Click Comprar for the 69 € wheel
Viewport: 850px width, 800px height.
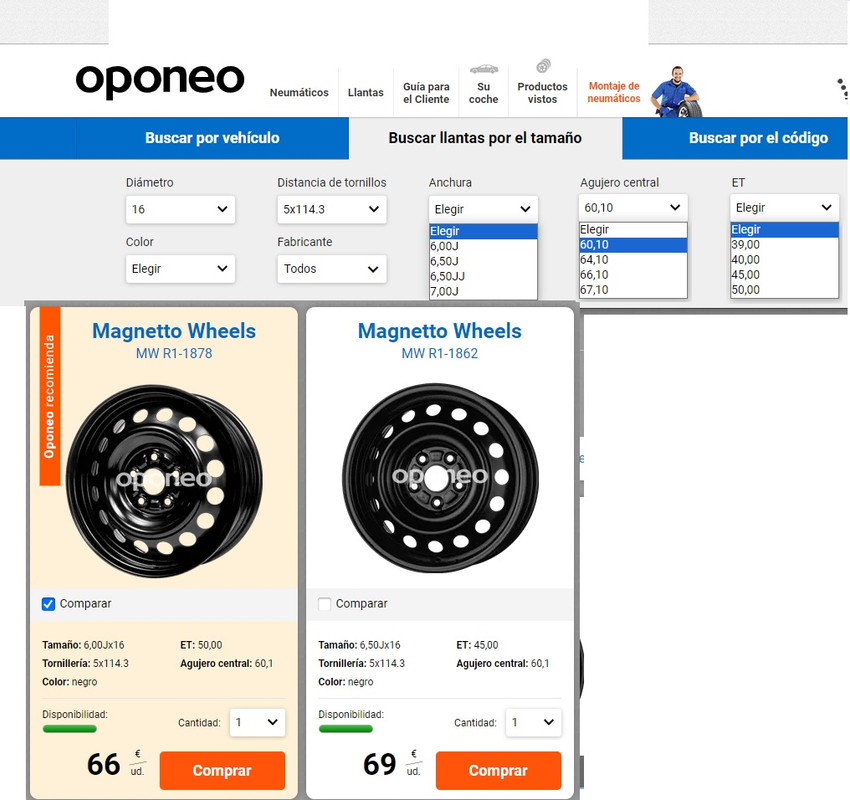pos(498,770)
